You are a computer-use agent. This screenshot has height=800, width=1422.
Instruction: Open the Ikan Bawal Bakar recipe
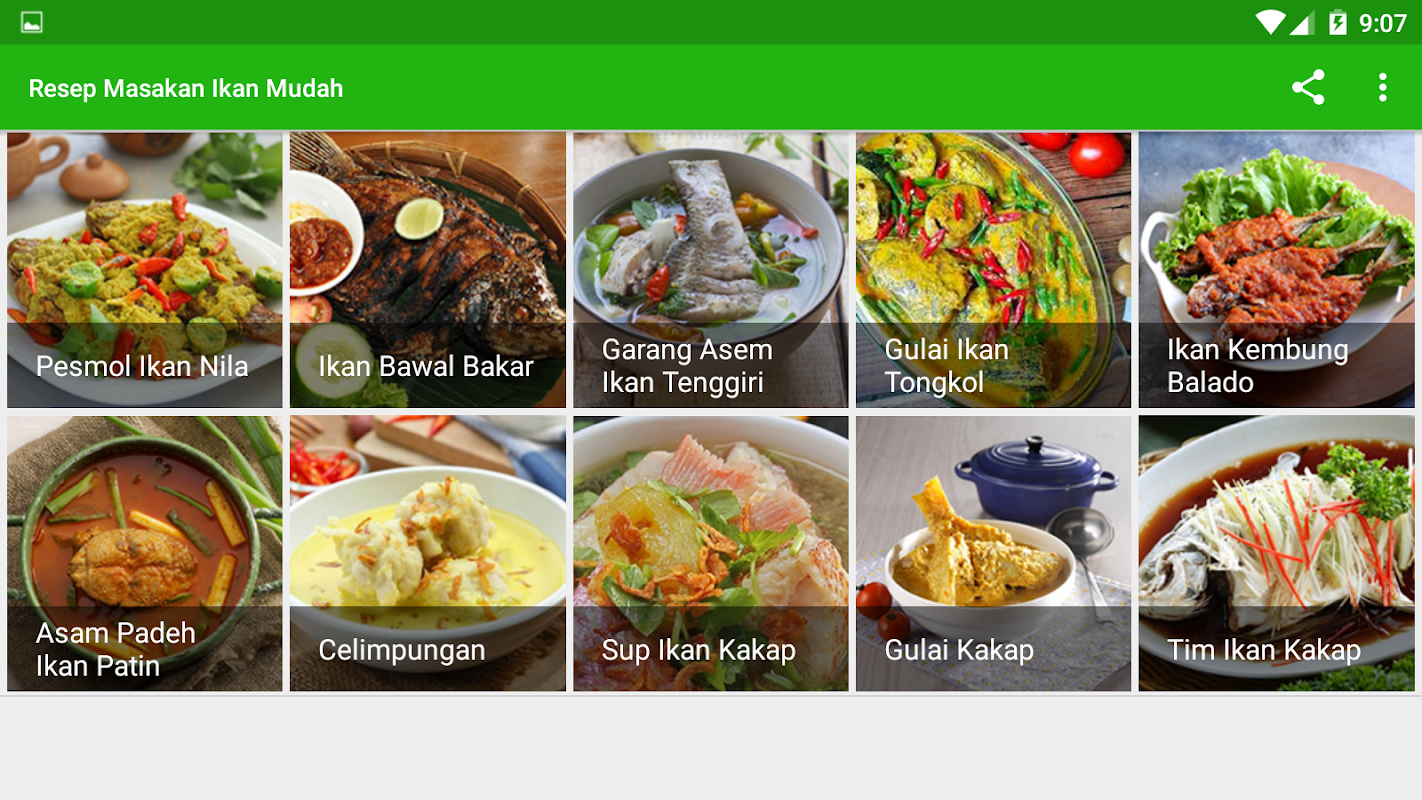click(428, 270)
